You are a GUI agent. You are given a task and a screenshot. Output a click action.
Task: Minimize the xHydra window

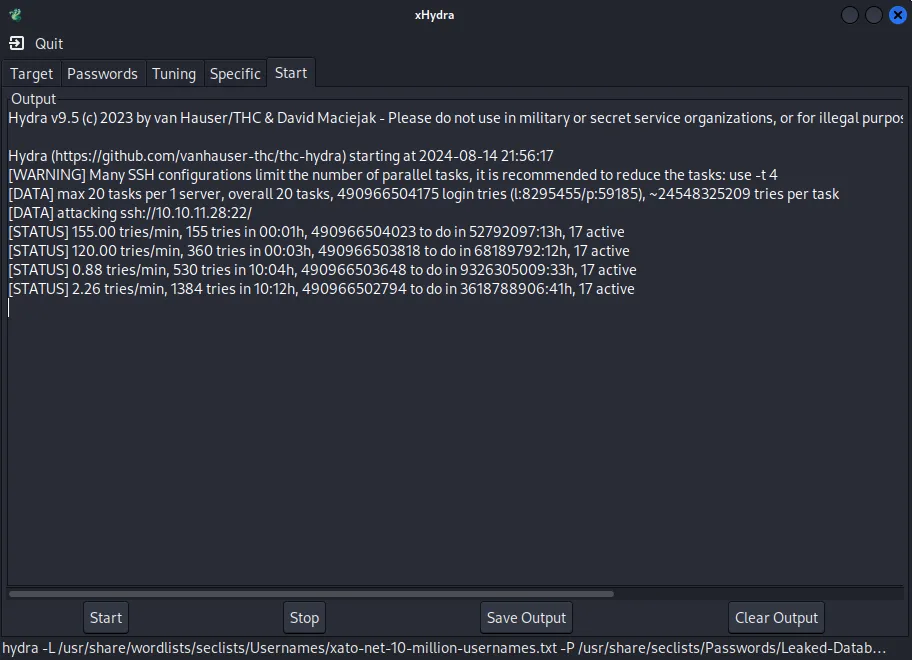coord(850,15)
